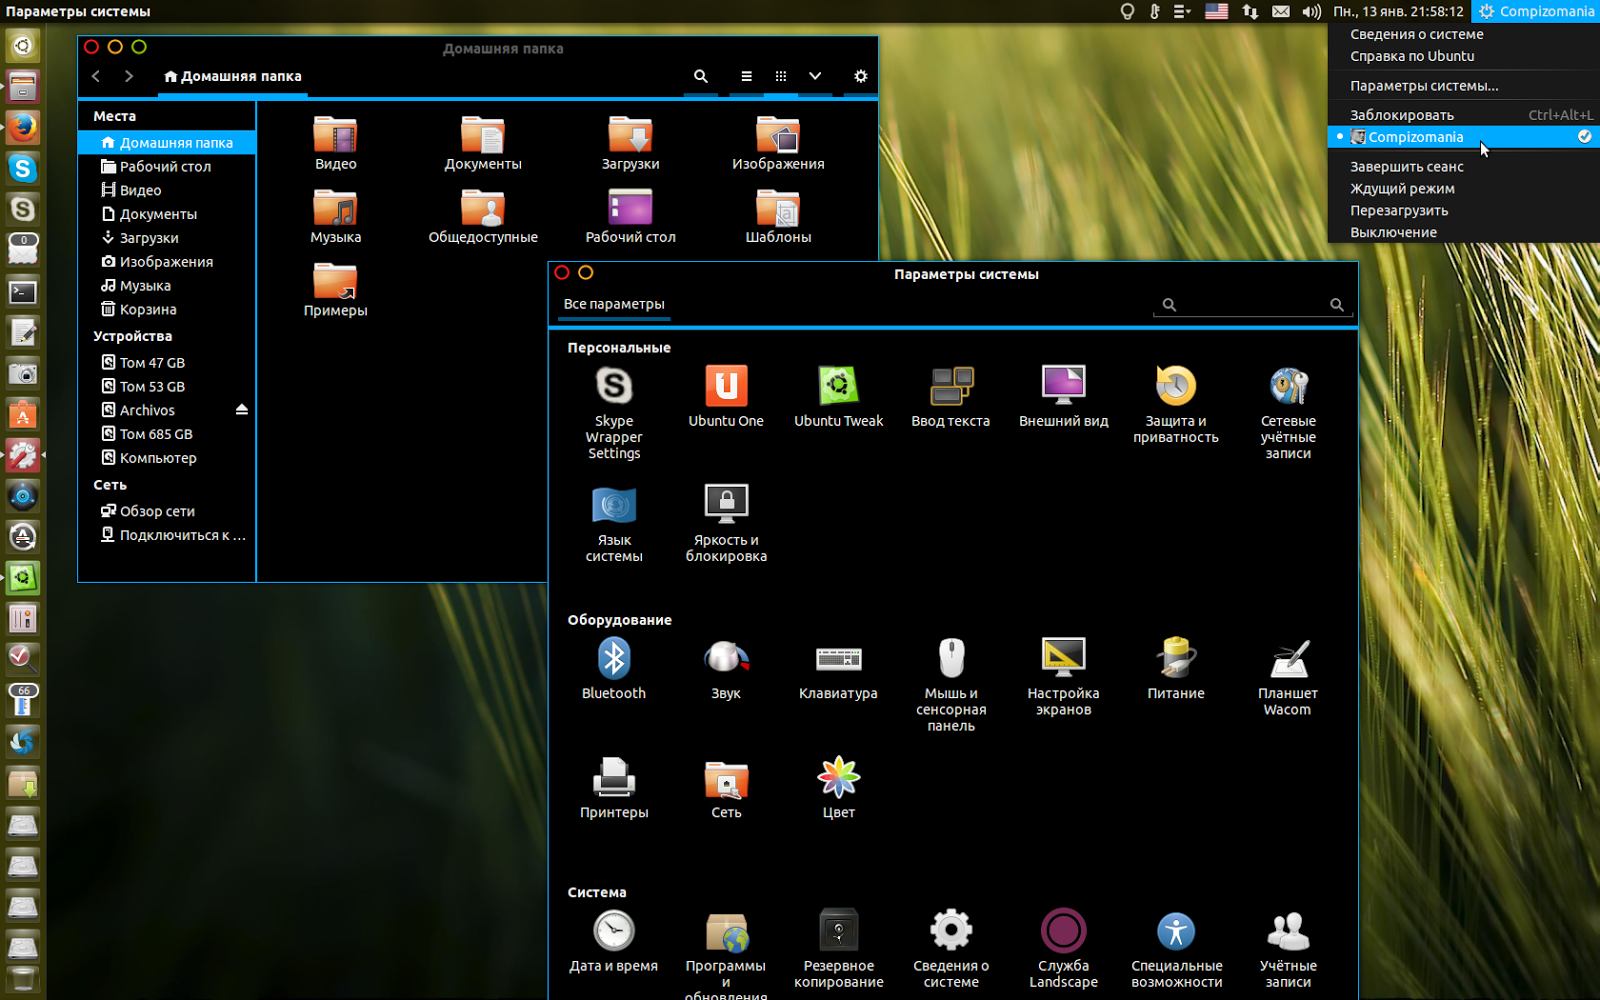Screen dimensions: 1600x1000
Task: Open the Звук sound settings
Action: tap(726, 669)
